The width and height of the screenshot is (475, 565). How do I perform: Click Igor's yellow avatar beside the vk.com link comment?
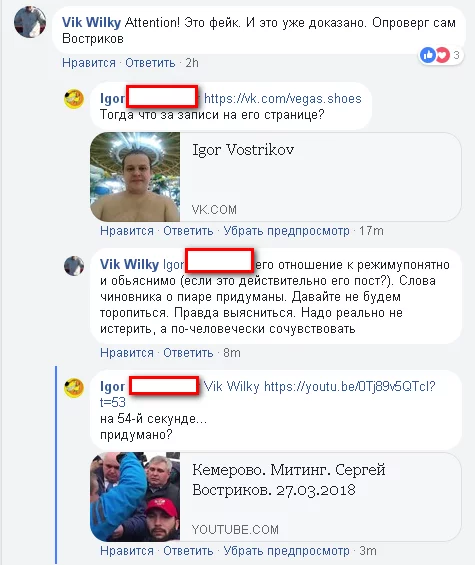[74, 99]
